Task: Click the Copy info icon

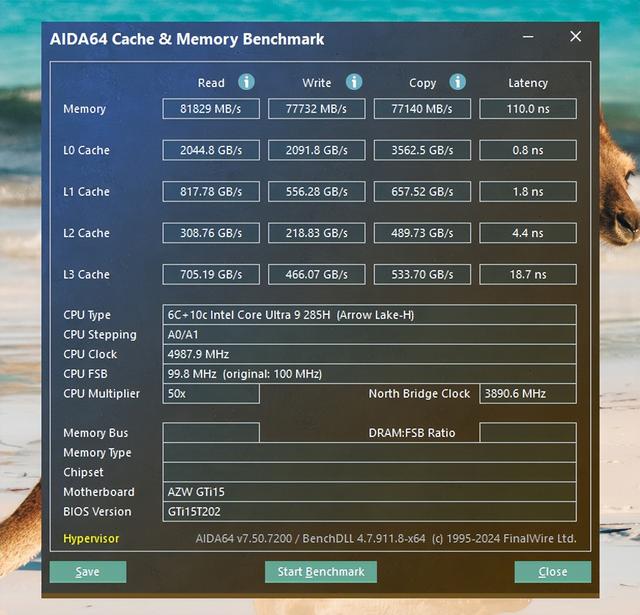Action: click(458, 82)
